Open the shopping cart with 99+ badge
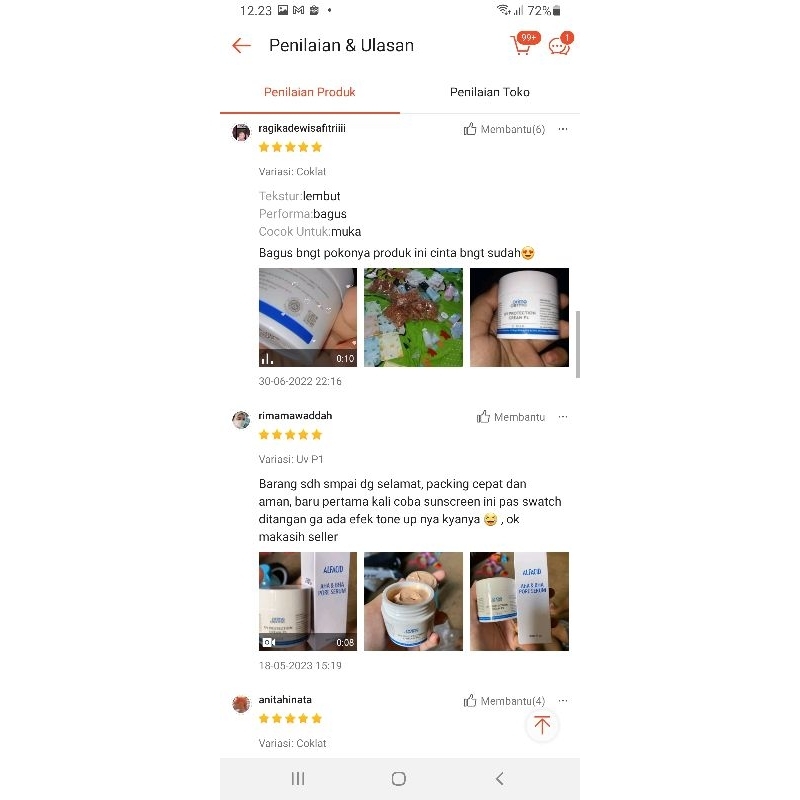 pos(522,44)
